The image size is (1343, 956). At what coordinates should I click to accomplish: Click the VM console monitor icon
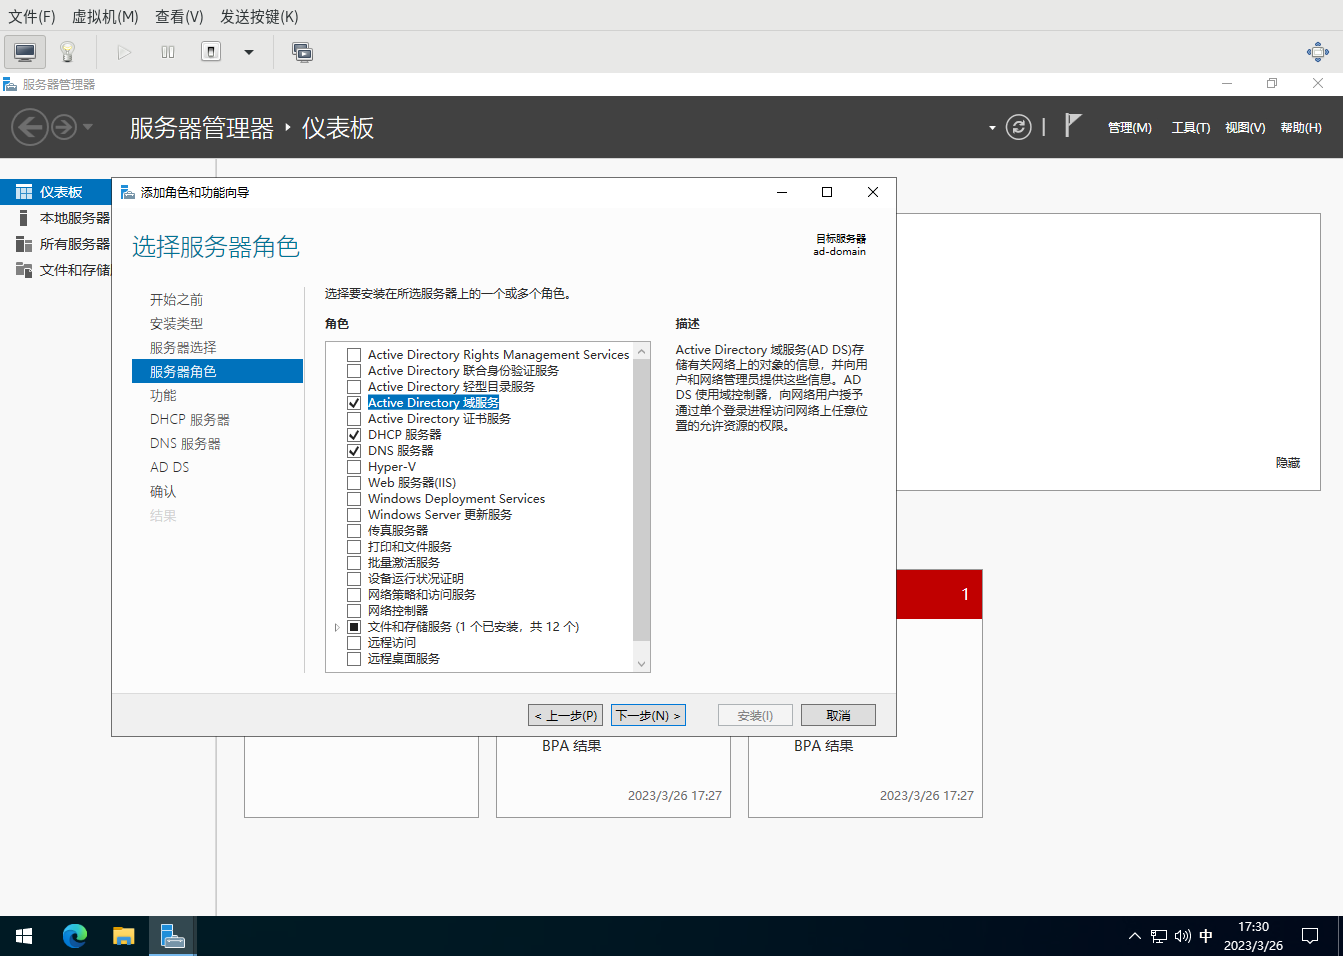[25, 52]
